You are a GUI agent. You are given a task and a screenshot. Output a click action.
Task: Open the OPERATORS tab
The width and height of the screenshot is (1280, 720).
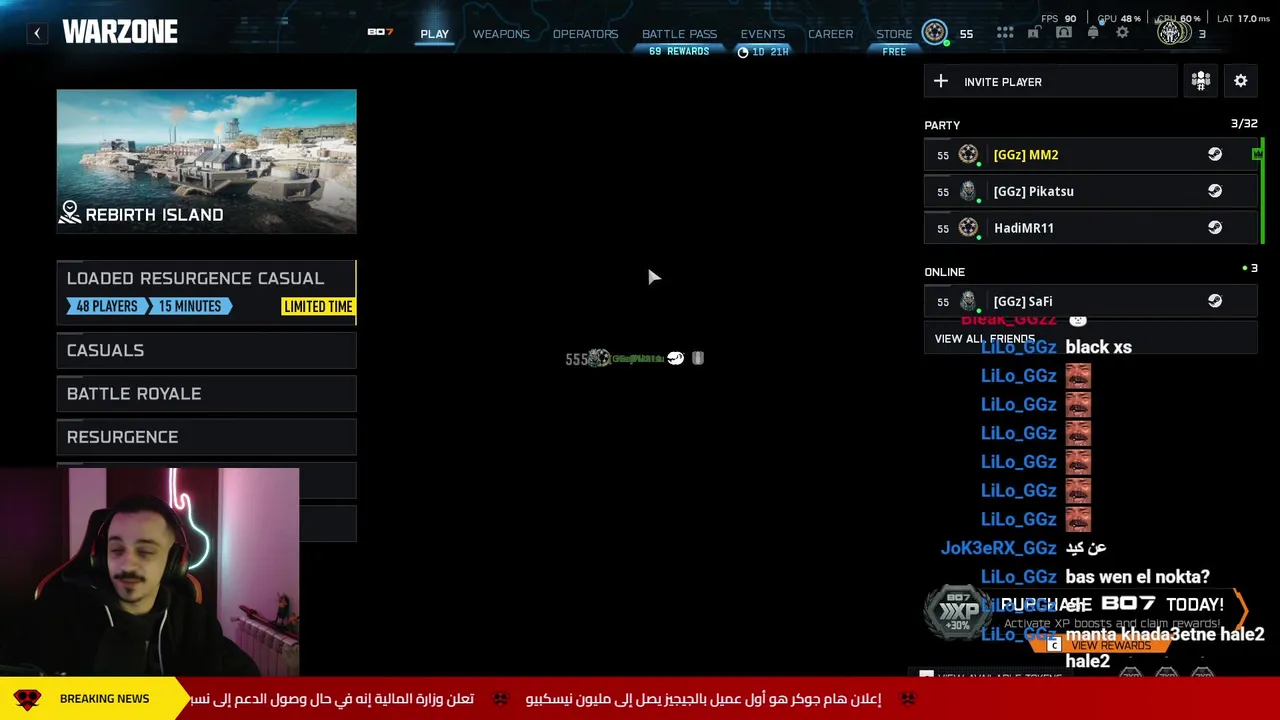[585, 34]
